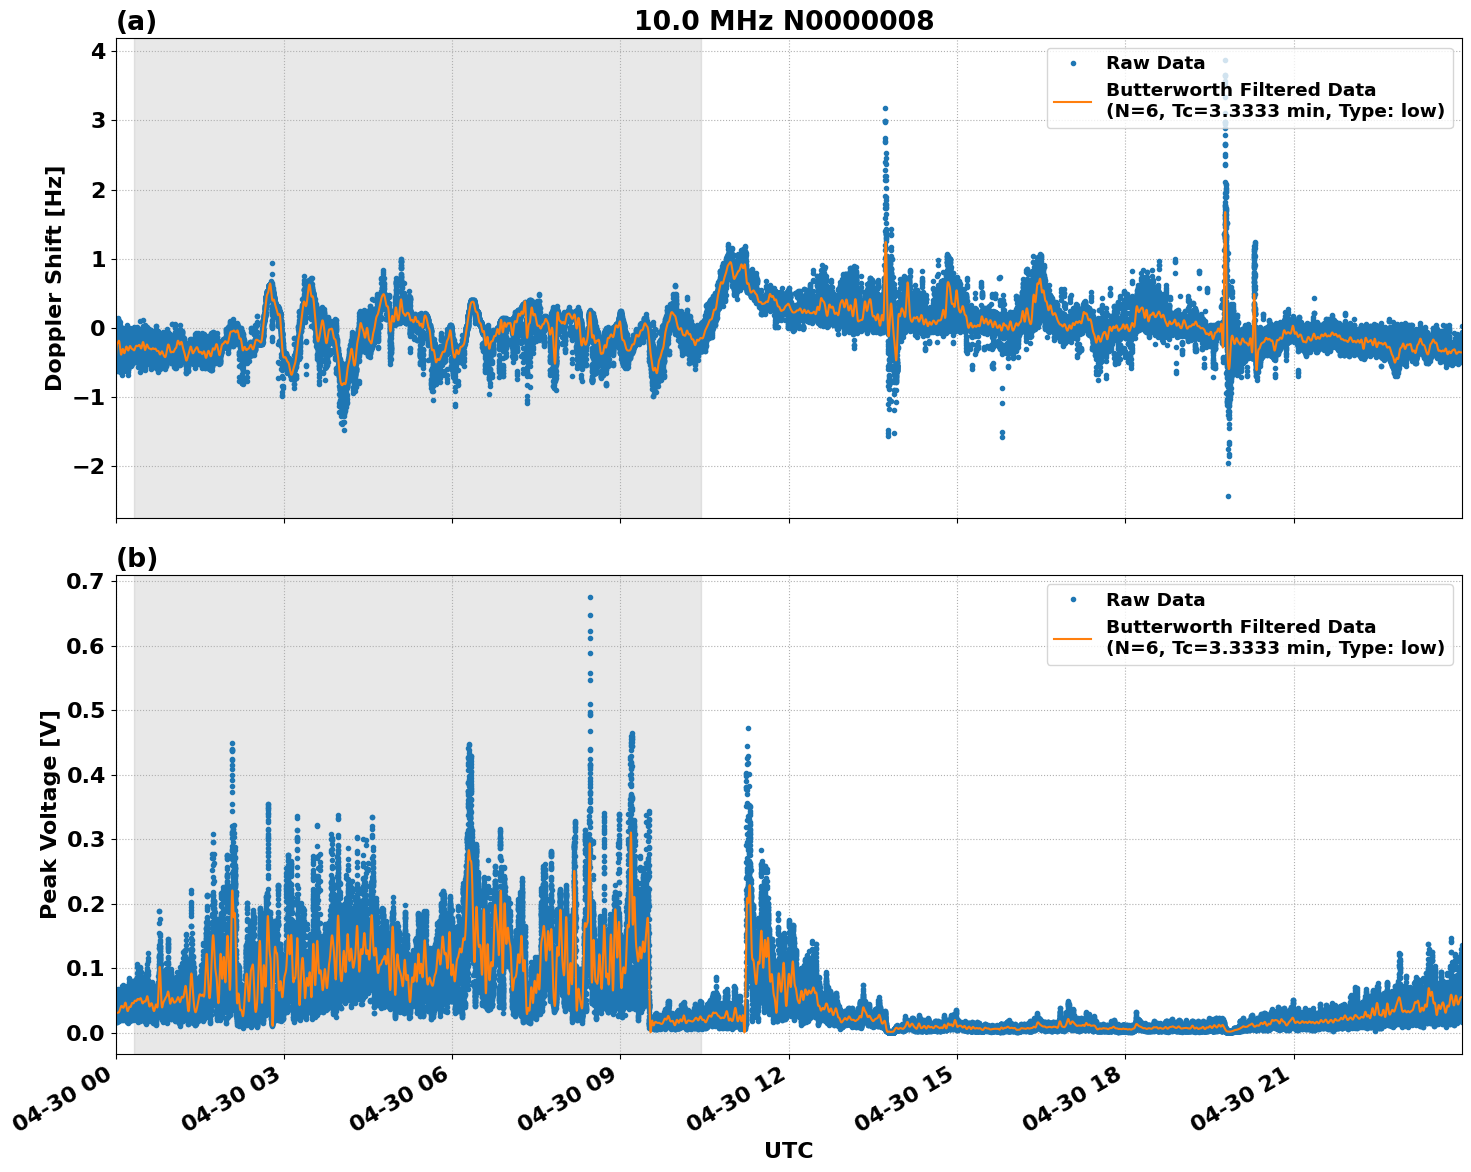
Task: Select the Raw Data marker in panel (a) legend
Action: click(1074, 61)
